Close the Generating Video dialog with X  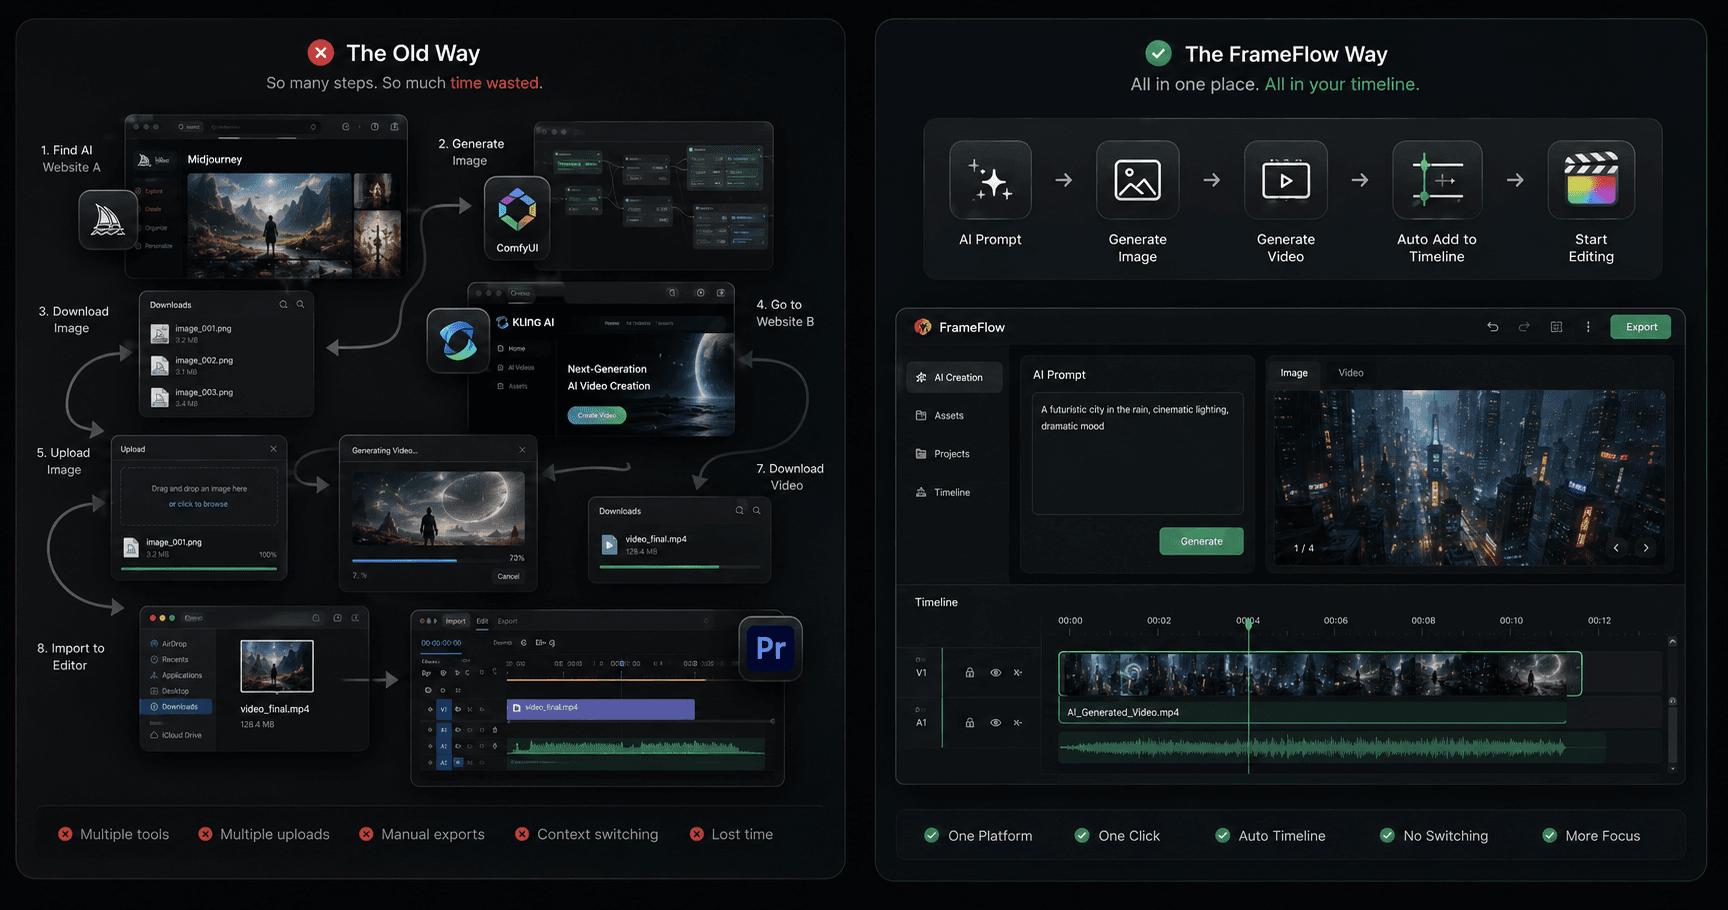(x=522, y=450)
